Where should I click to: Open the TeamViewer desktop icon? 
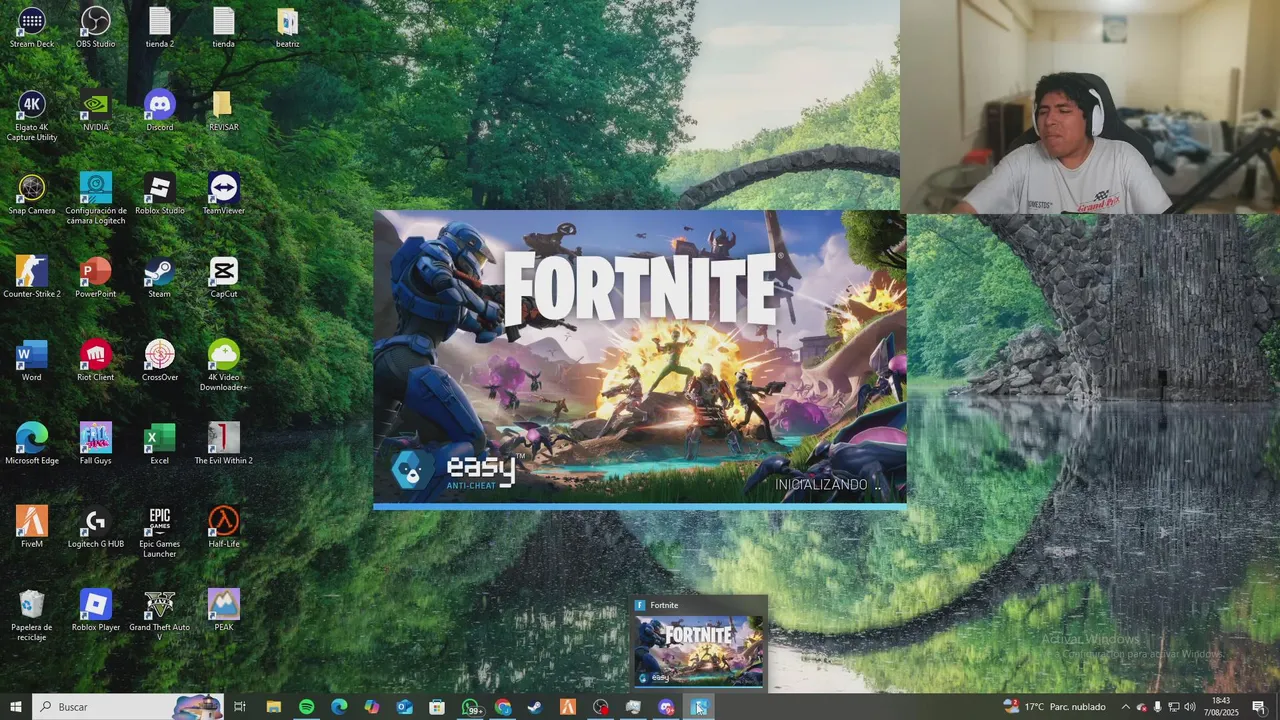click(224, 194)
